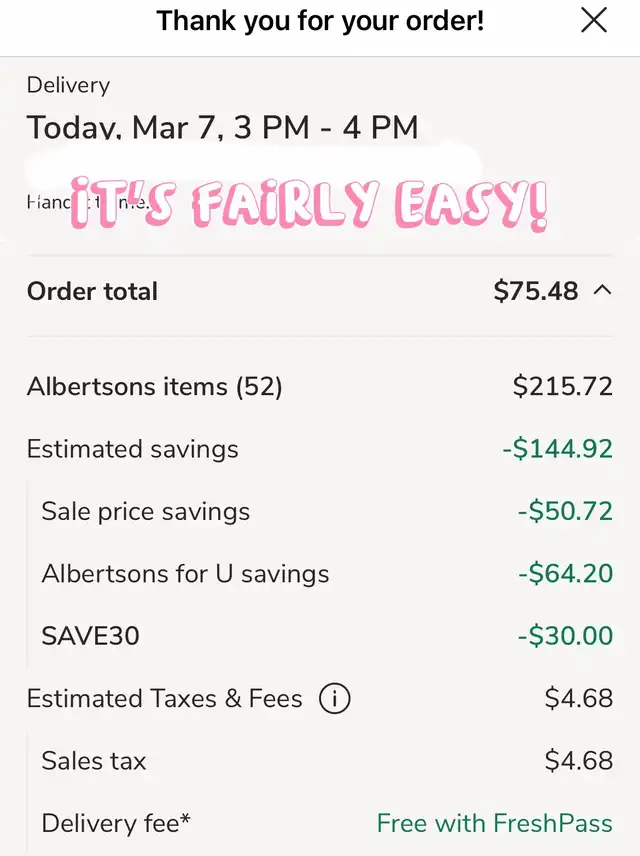Click the Today, Mar 7 delivery window
The width and height of the screenshot is (640, 856).
[x=222, y=128]
